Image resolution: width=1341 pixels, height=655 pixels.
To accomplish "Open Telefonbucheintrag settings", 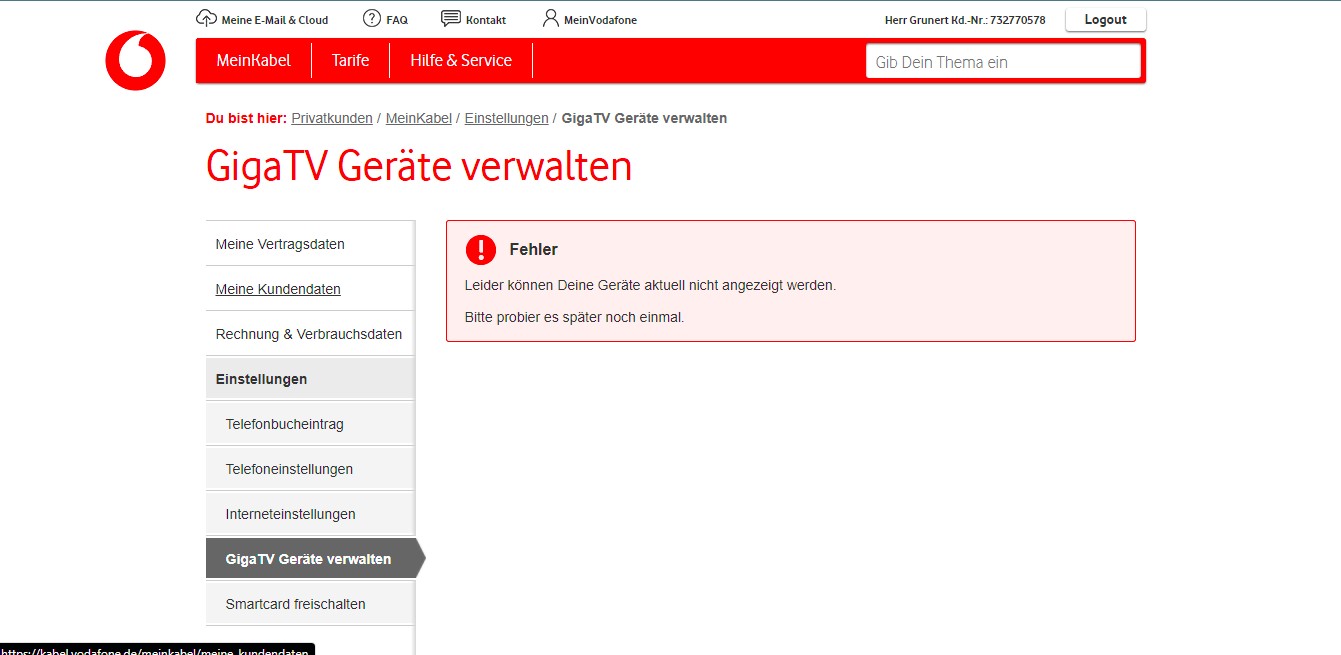I will tap(310, 424).
